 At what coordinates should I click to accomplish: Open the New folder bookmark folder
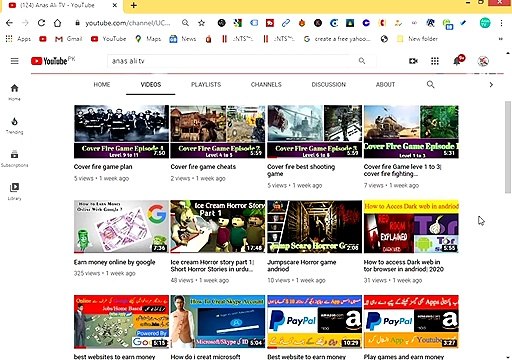417,39
